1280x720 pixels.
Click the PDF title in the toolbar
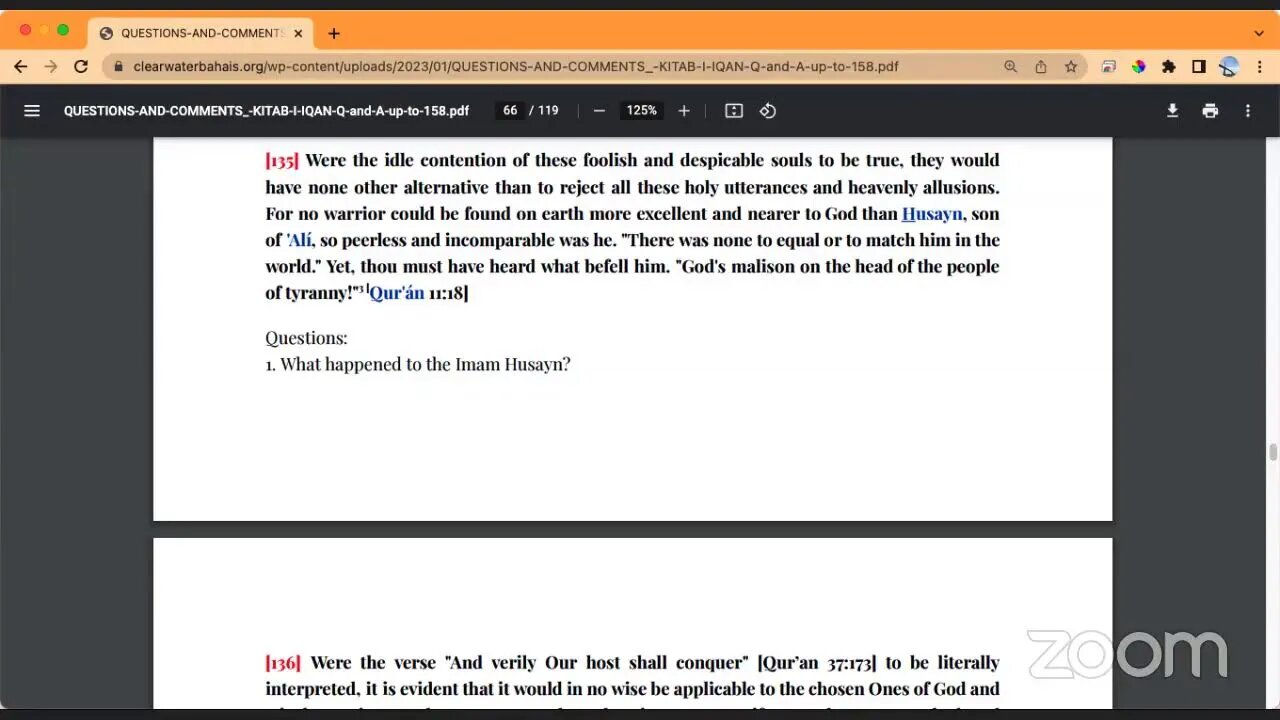266,111
